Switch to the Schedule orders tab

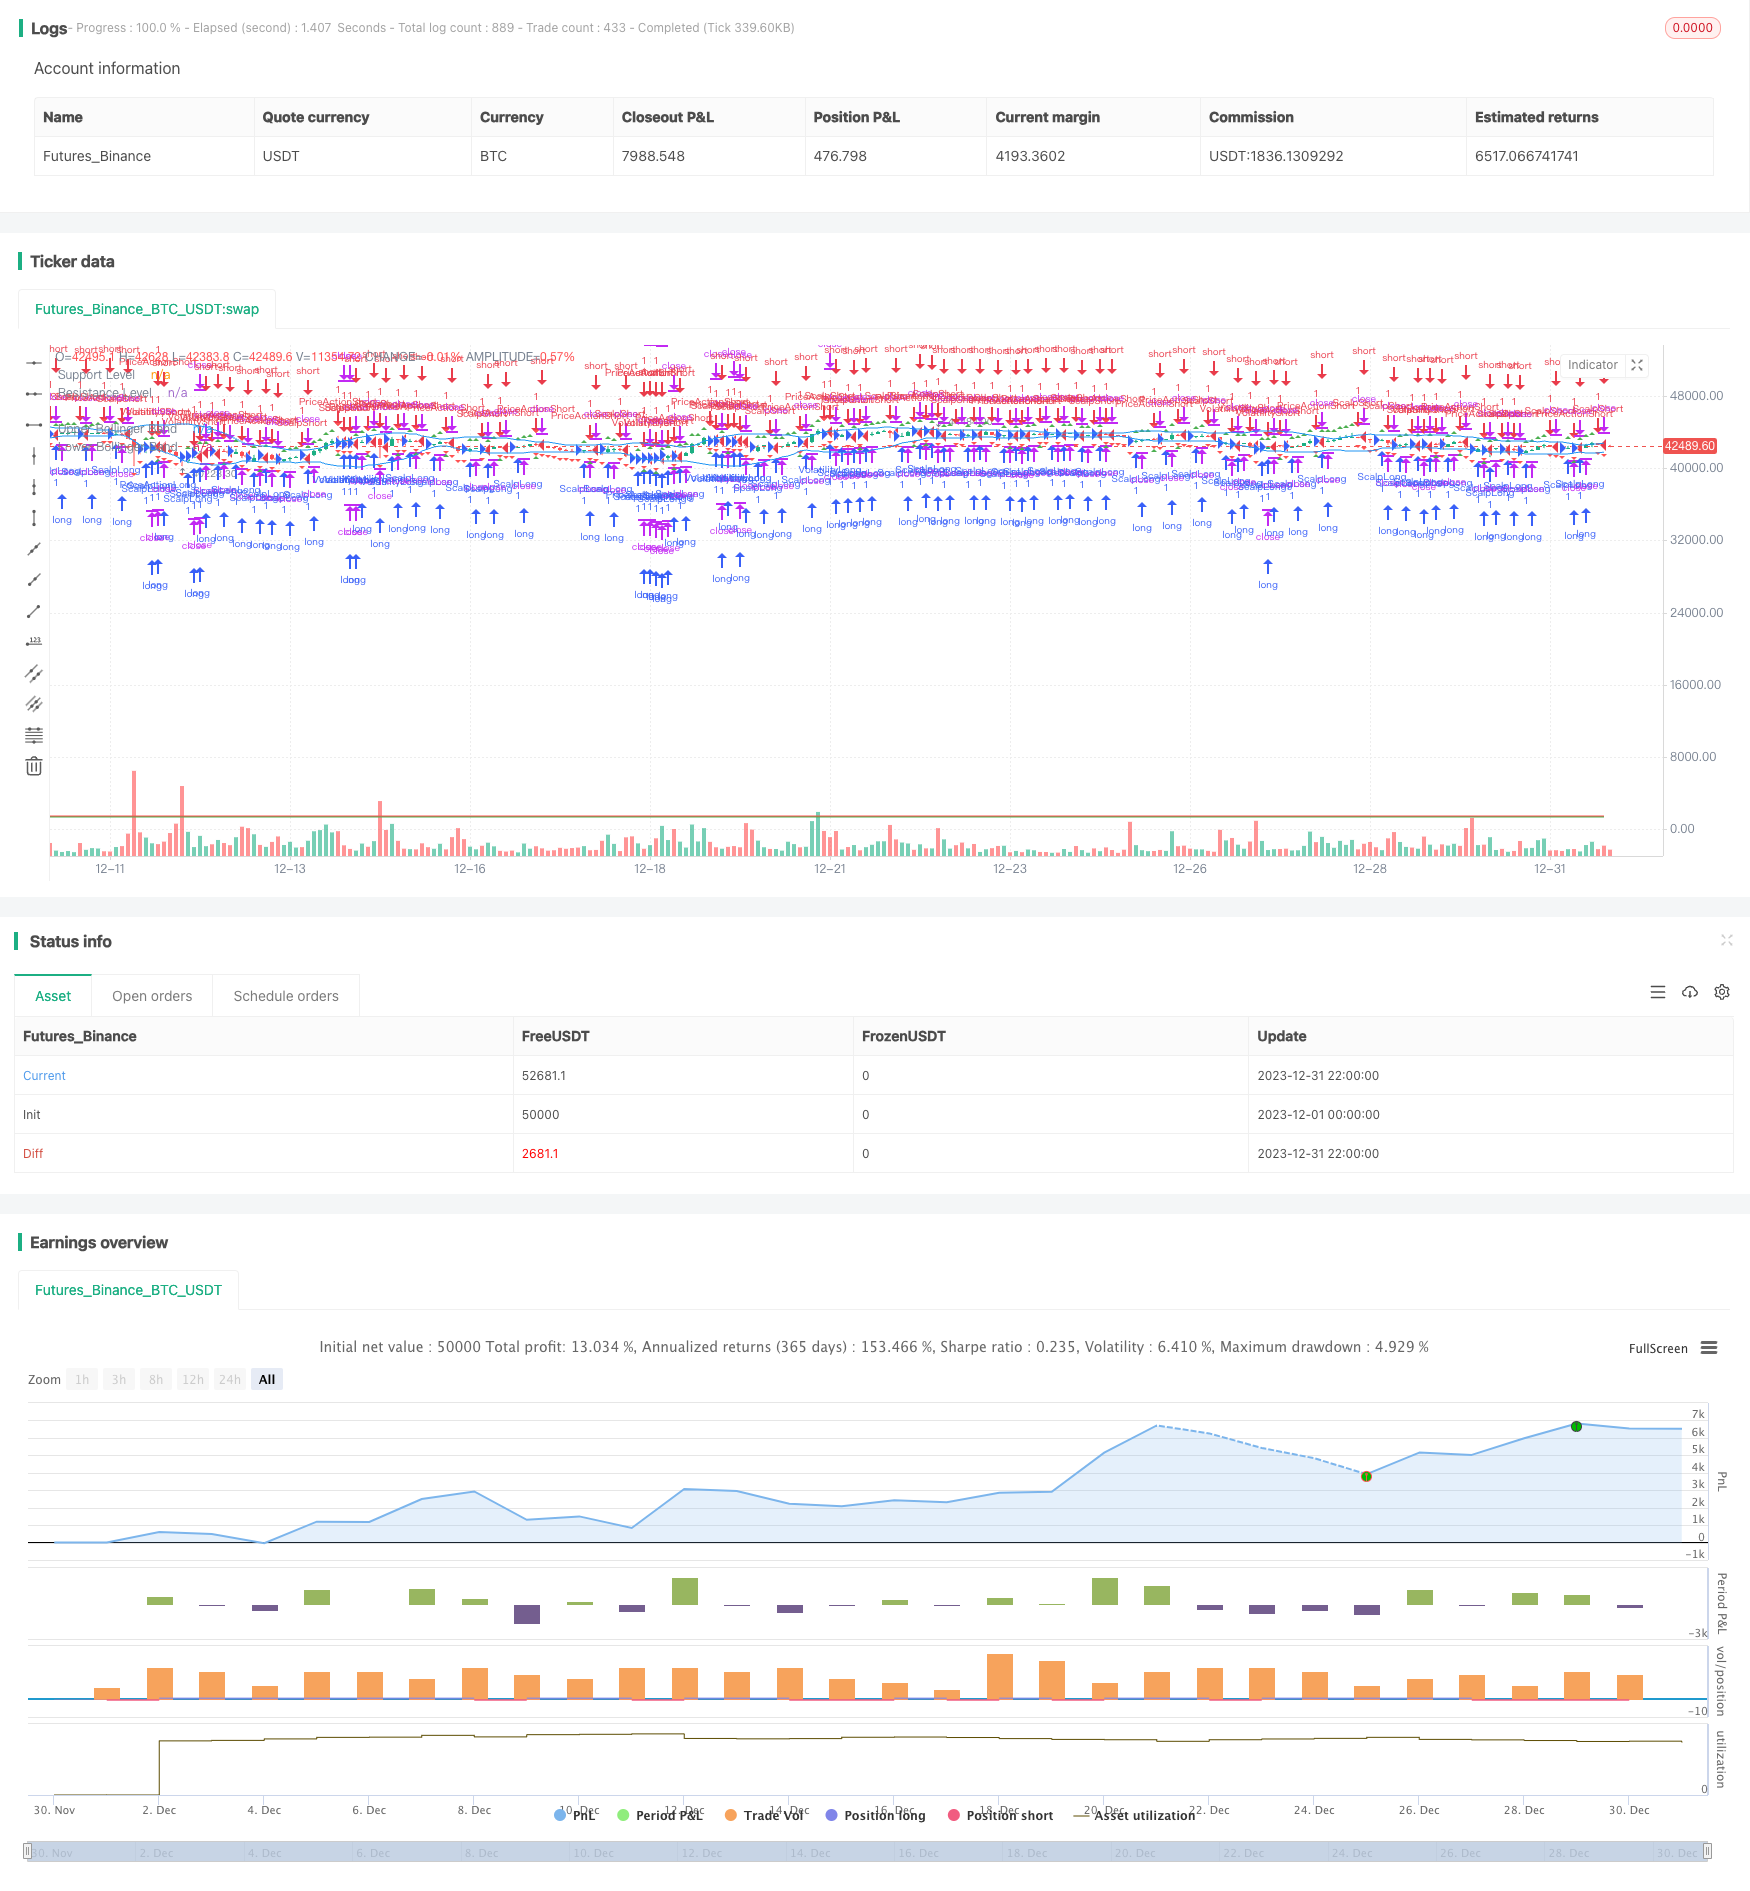pyautogui.click(x=286, y=996)
